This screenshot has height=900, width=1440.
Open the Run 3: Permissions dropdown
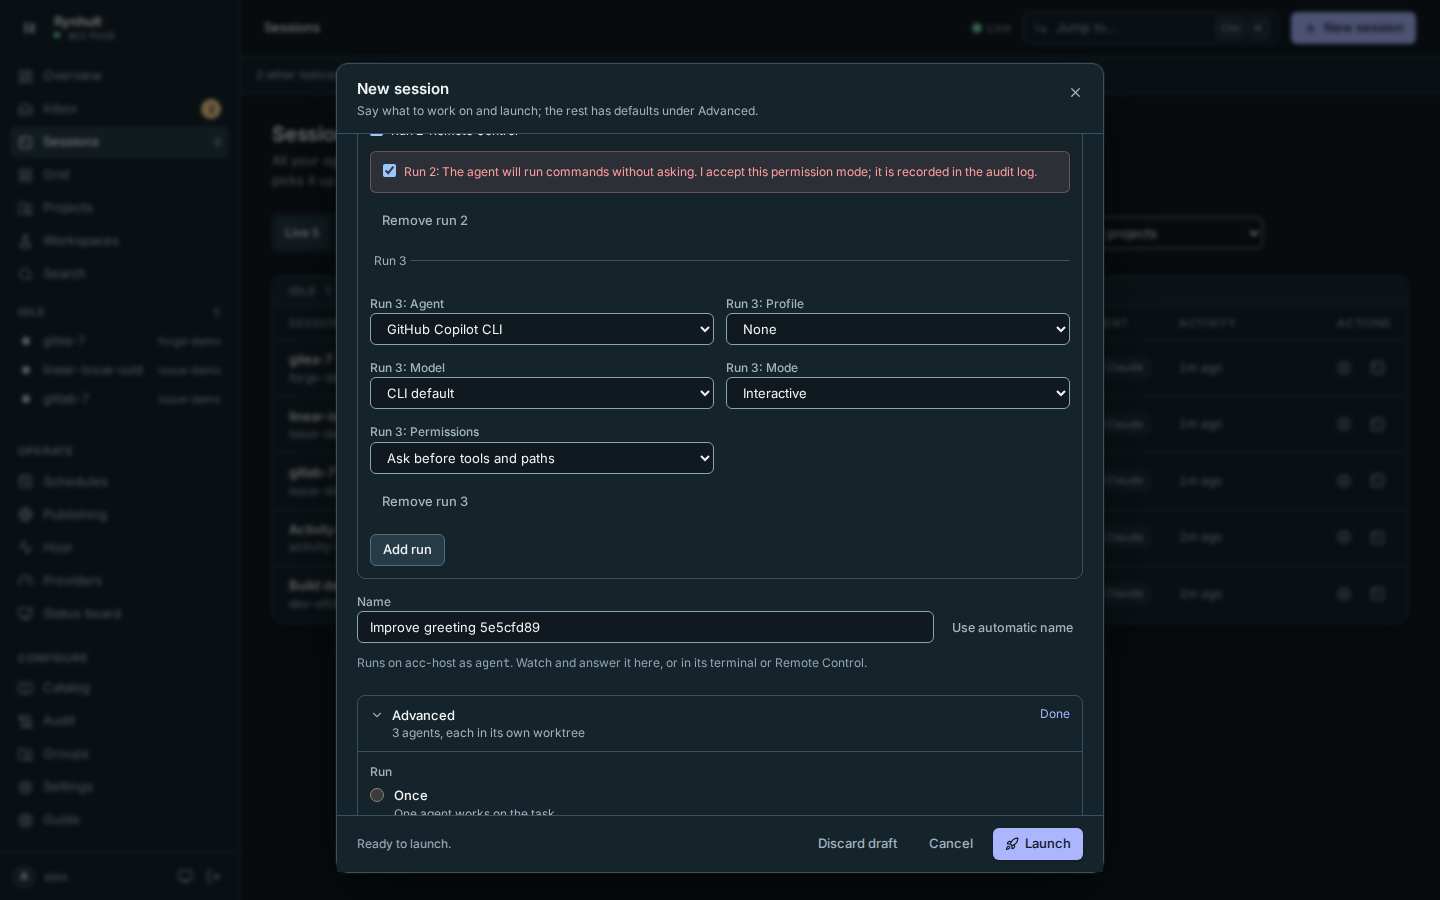click(x=542, y=458)
